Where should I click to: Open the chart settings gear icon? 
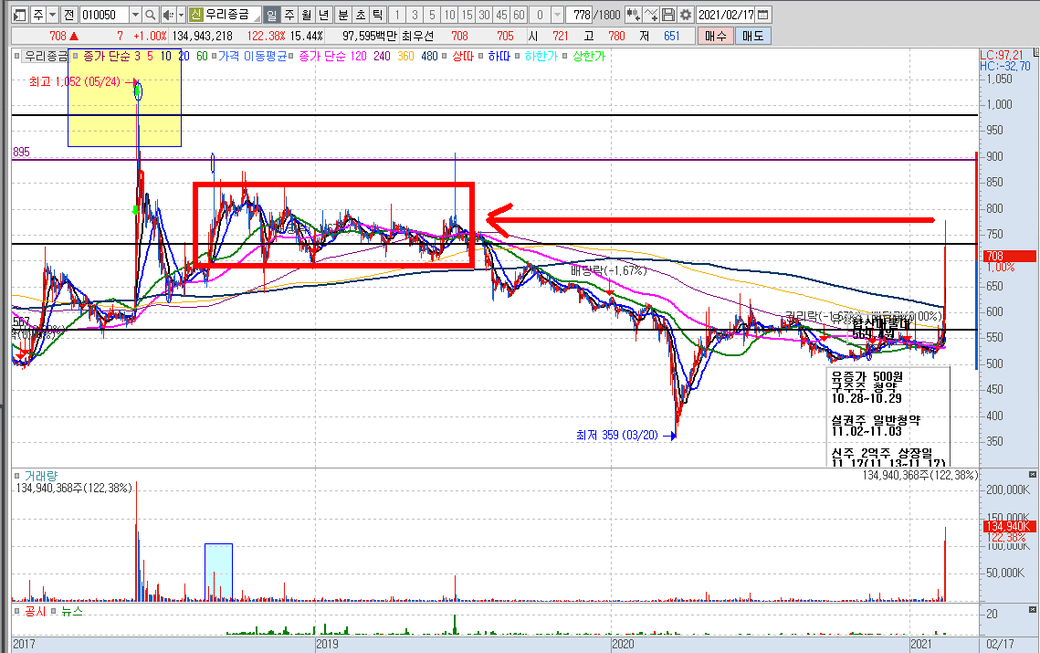point(684,15)
